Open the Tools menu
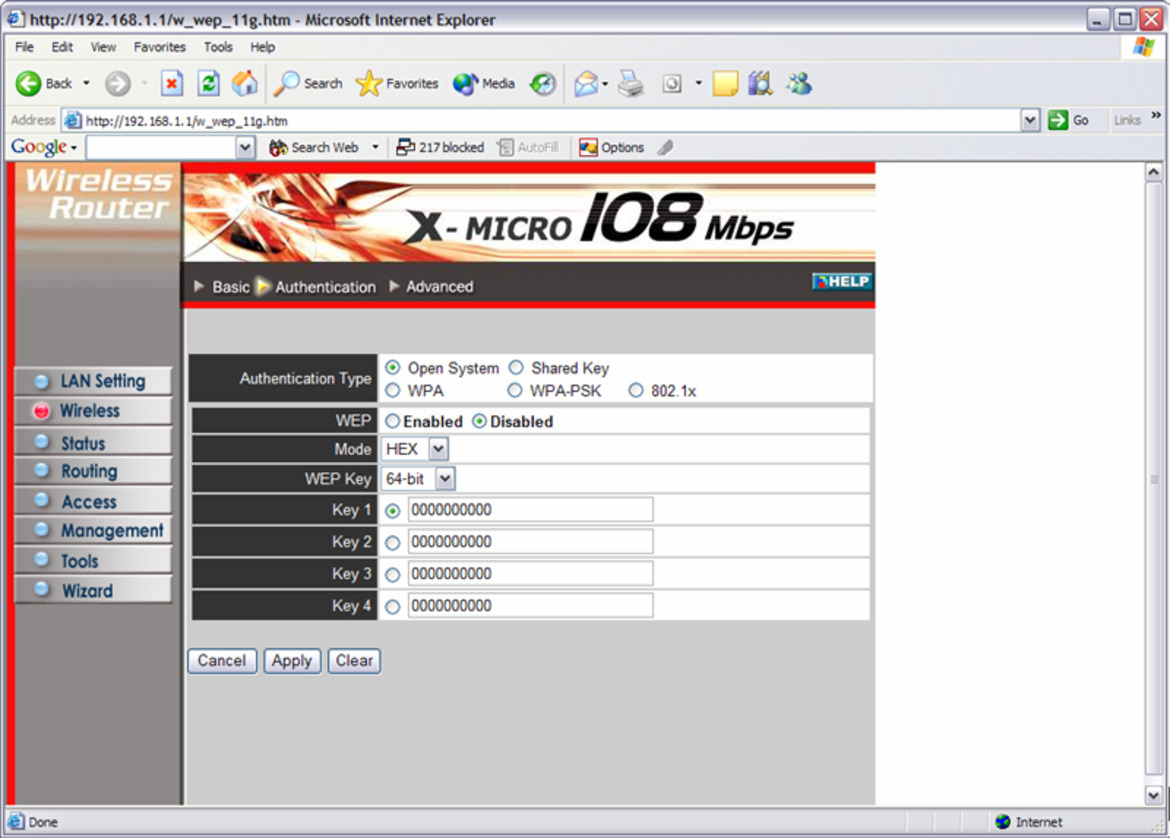The image size is (1170, 838). tap(218, 47)
